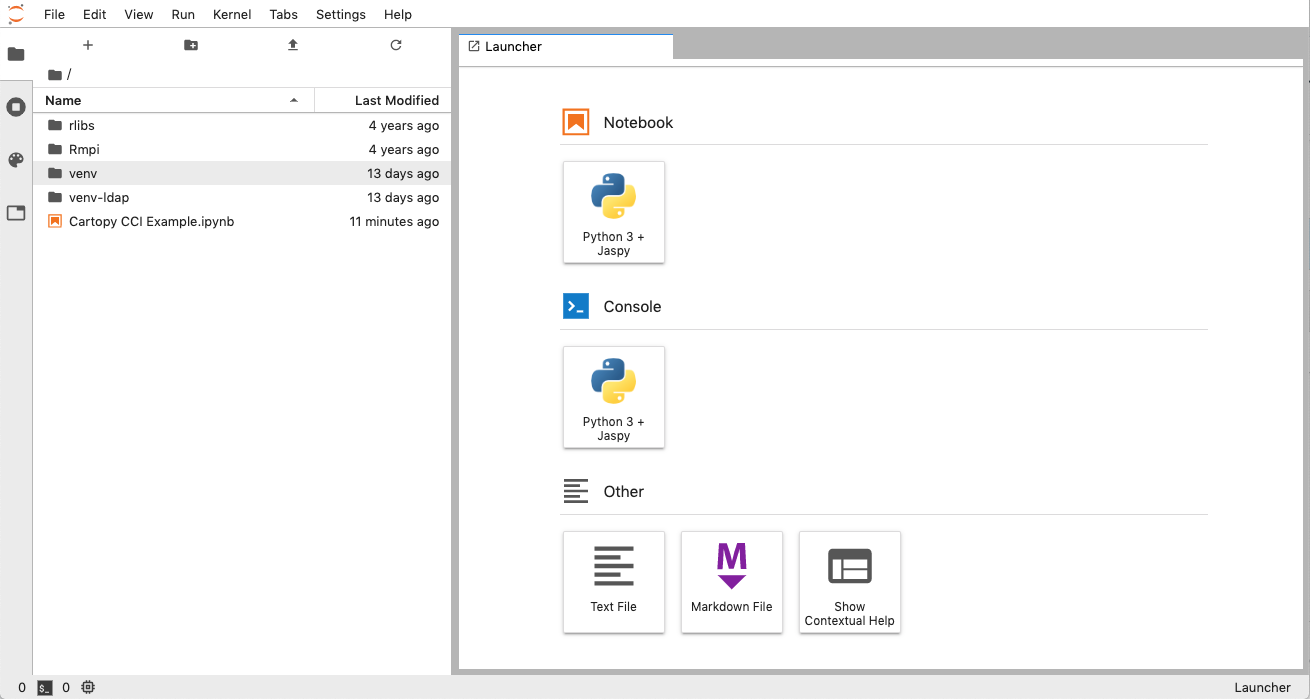This screenshot has height=699, width=1310.
Task: Toggle the Name column sort order
Action: point(62,100)
